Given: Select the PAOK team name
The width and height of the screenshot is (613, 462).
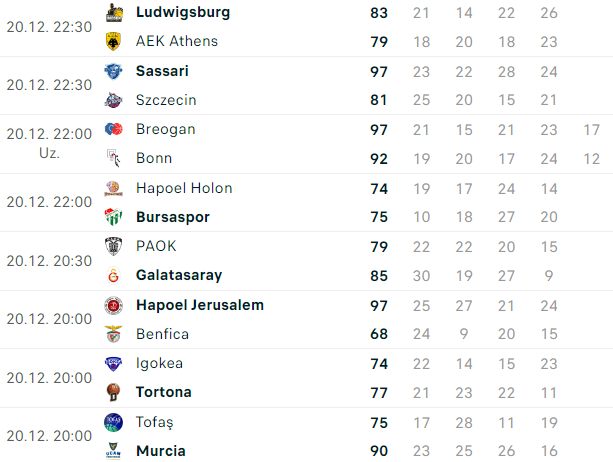Looking at the screenshot, I should 156,246.
